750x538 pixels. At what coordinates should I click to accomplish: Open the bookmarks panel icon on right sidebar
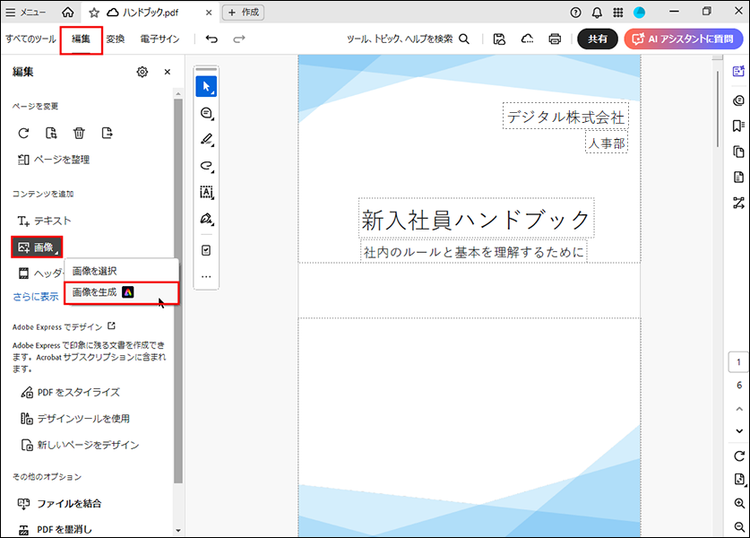tap(739, 125)
